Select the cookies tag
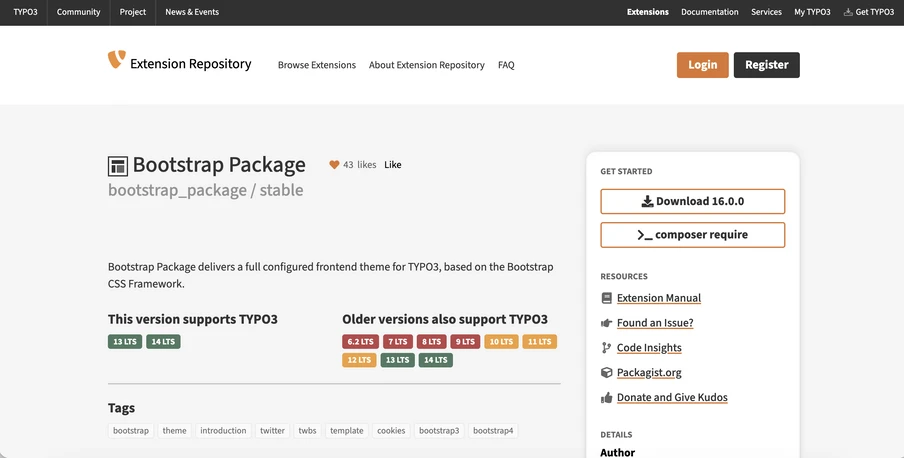This screenshot has height=458, width=904. [391, 431]
